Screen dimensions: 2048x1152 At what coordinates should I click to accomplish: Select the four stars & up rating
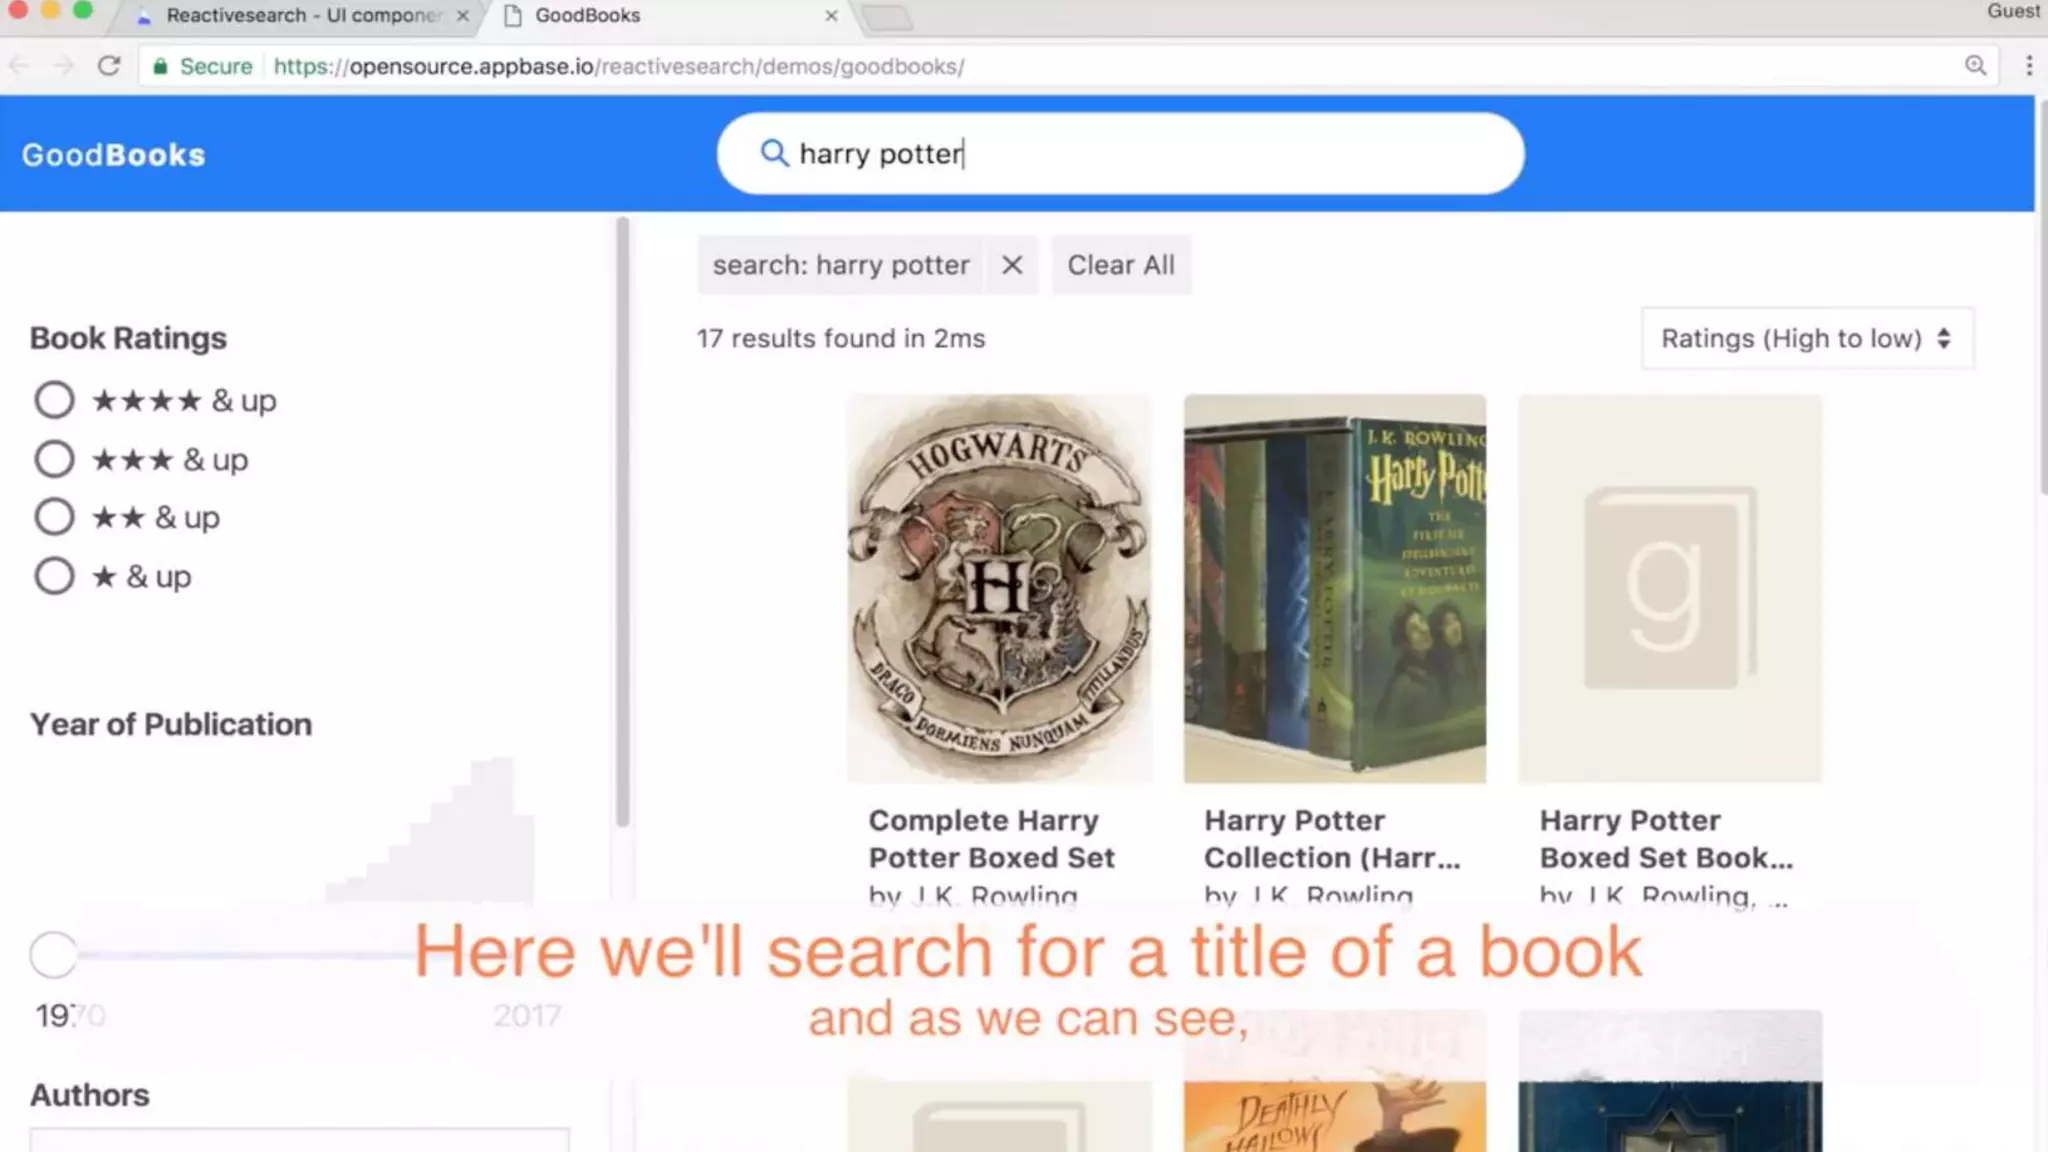pos(54,400)
